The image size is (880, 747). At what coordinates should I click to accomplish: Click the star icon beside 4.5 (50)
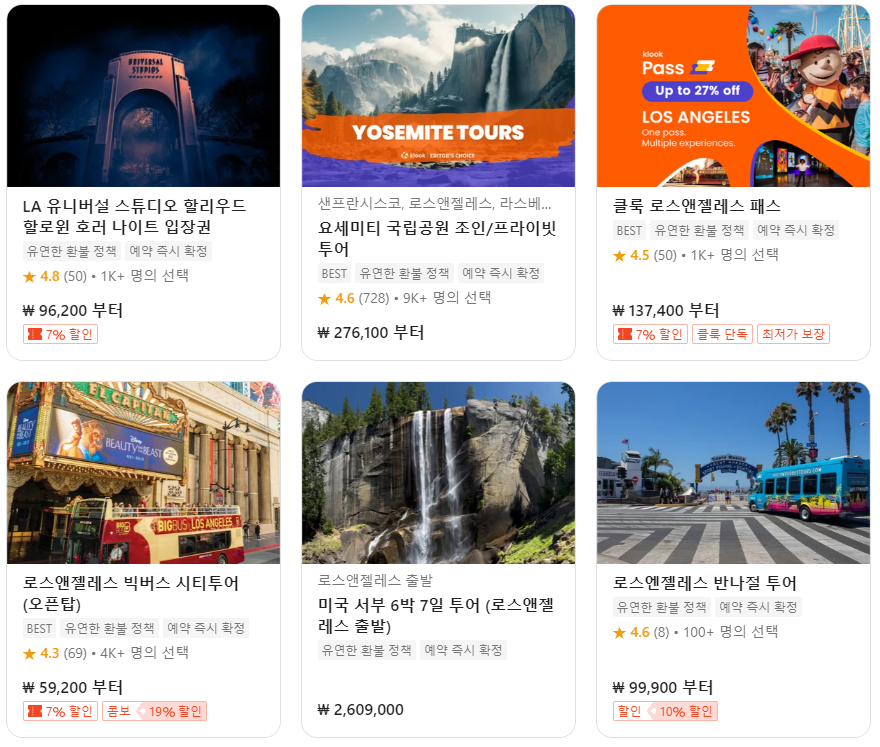620,256
